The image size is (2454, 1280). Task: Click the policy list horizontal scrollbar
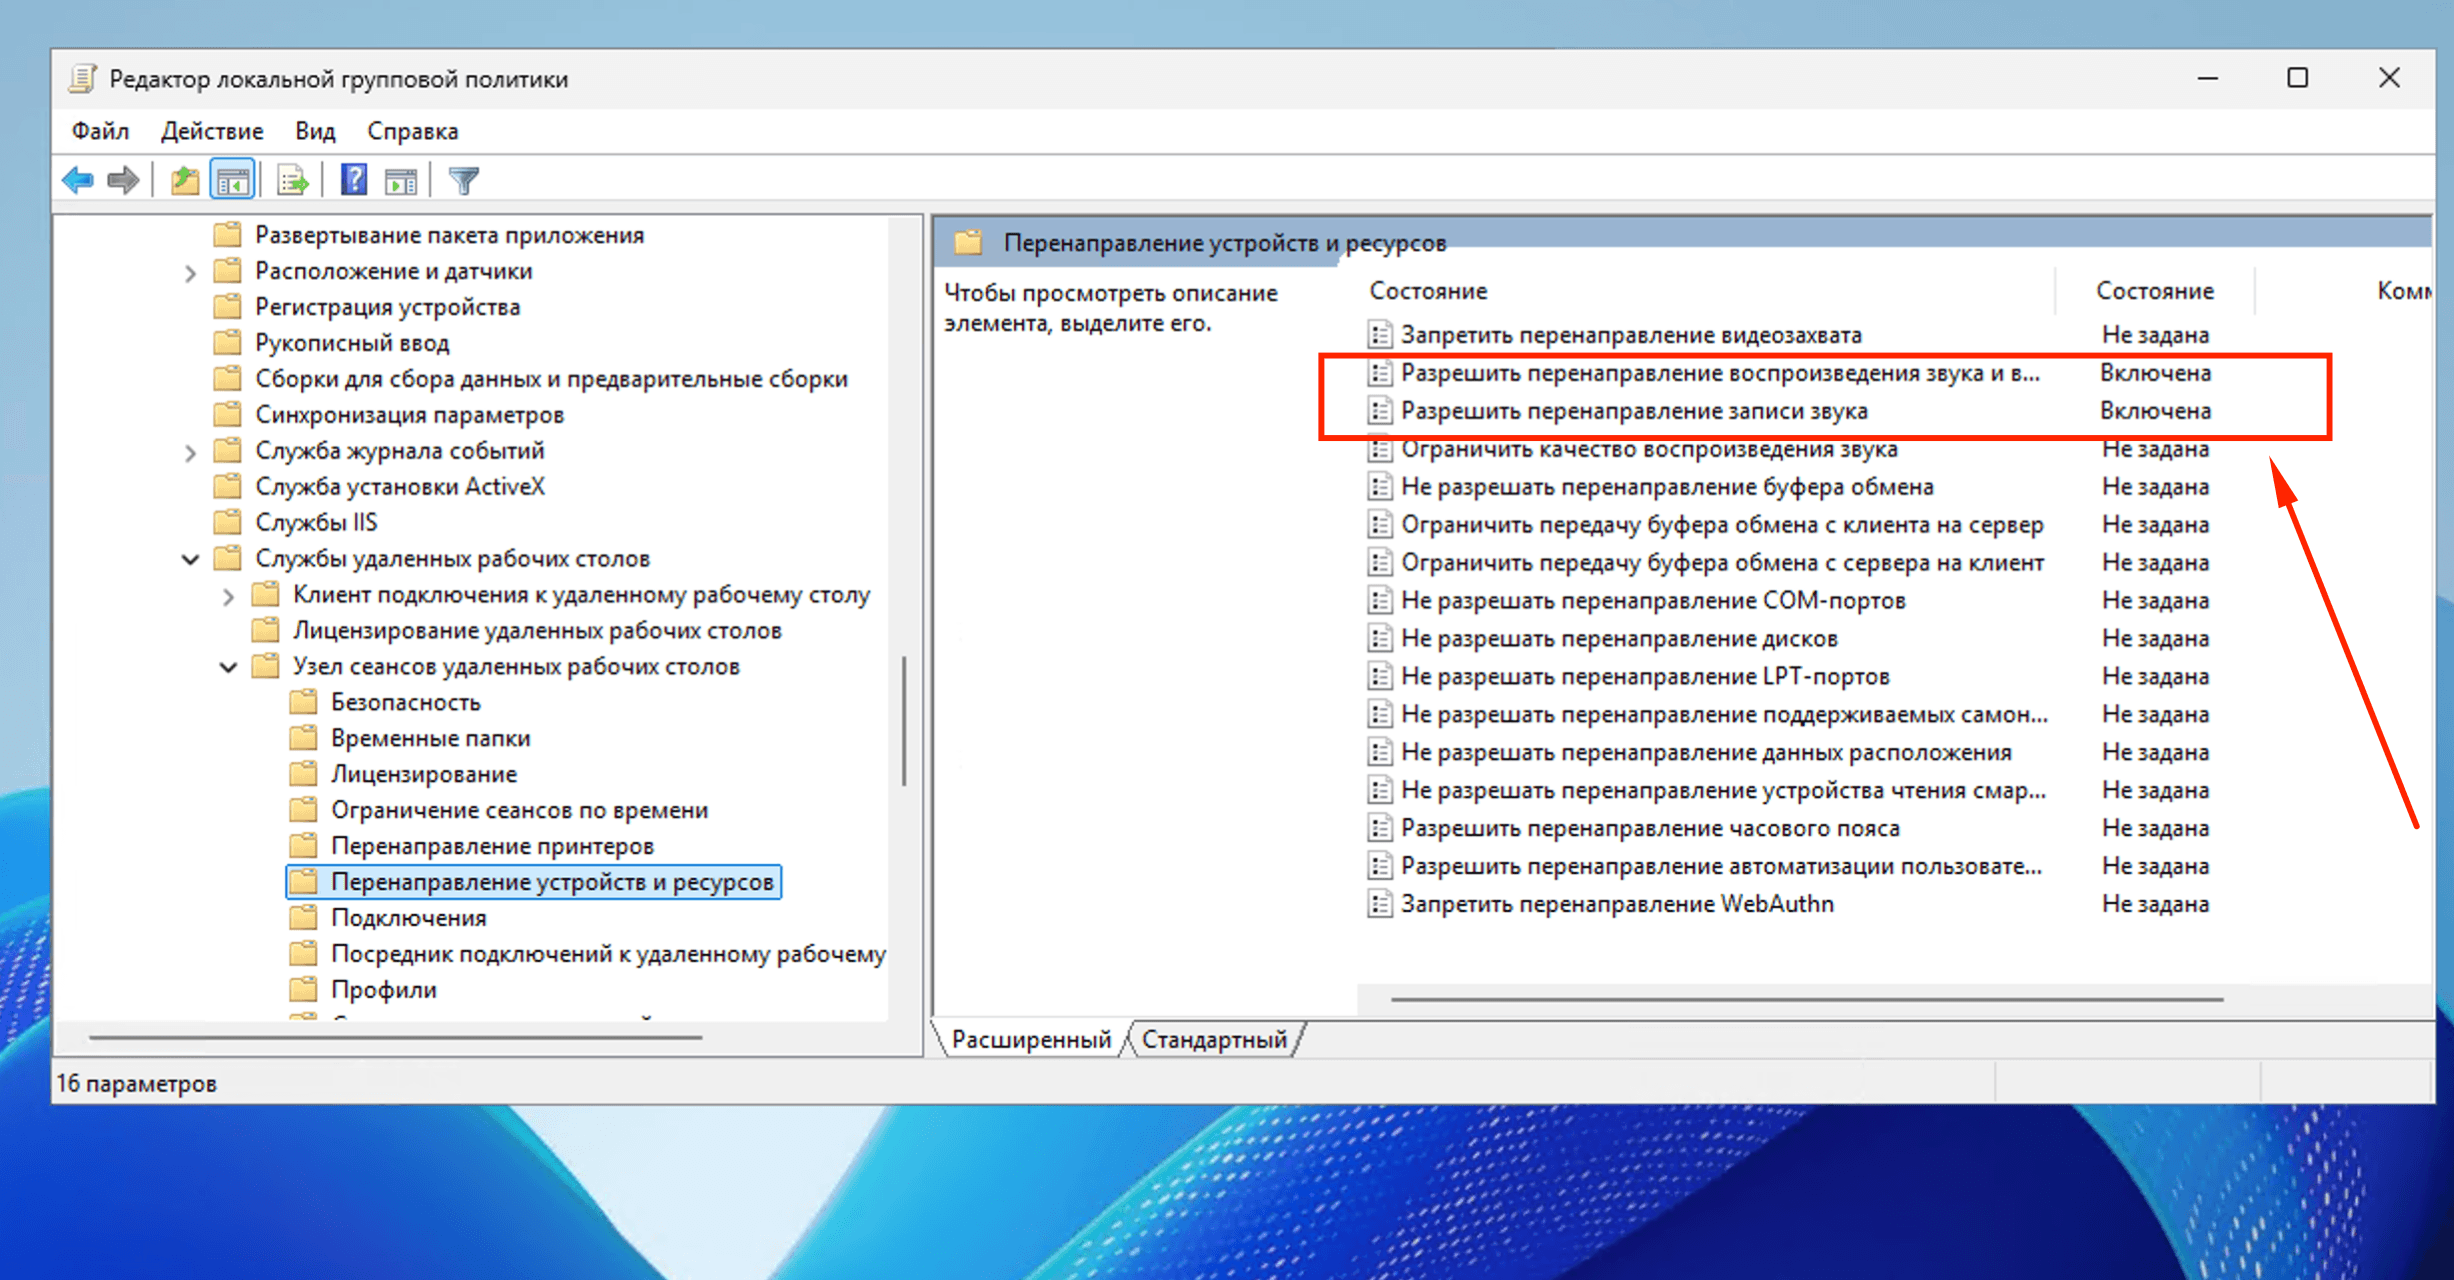coord(1807,999)
